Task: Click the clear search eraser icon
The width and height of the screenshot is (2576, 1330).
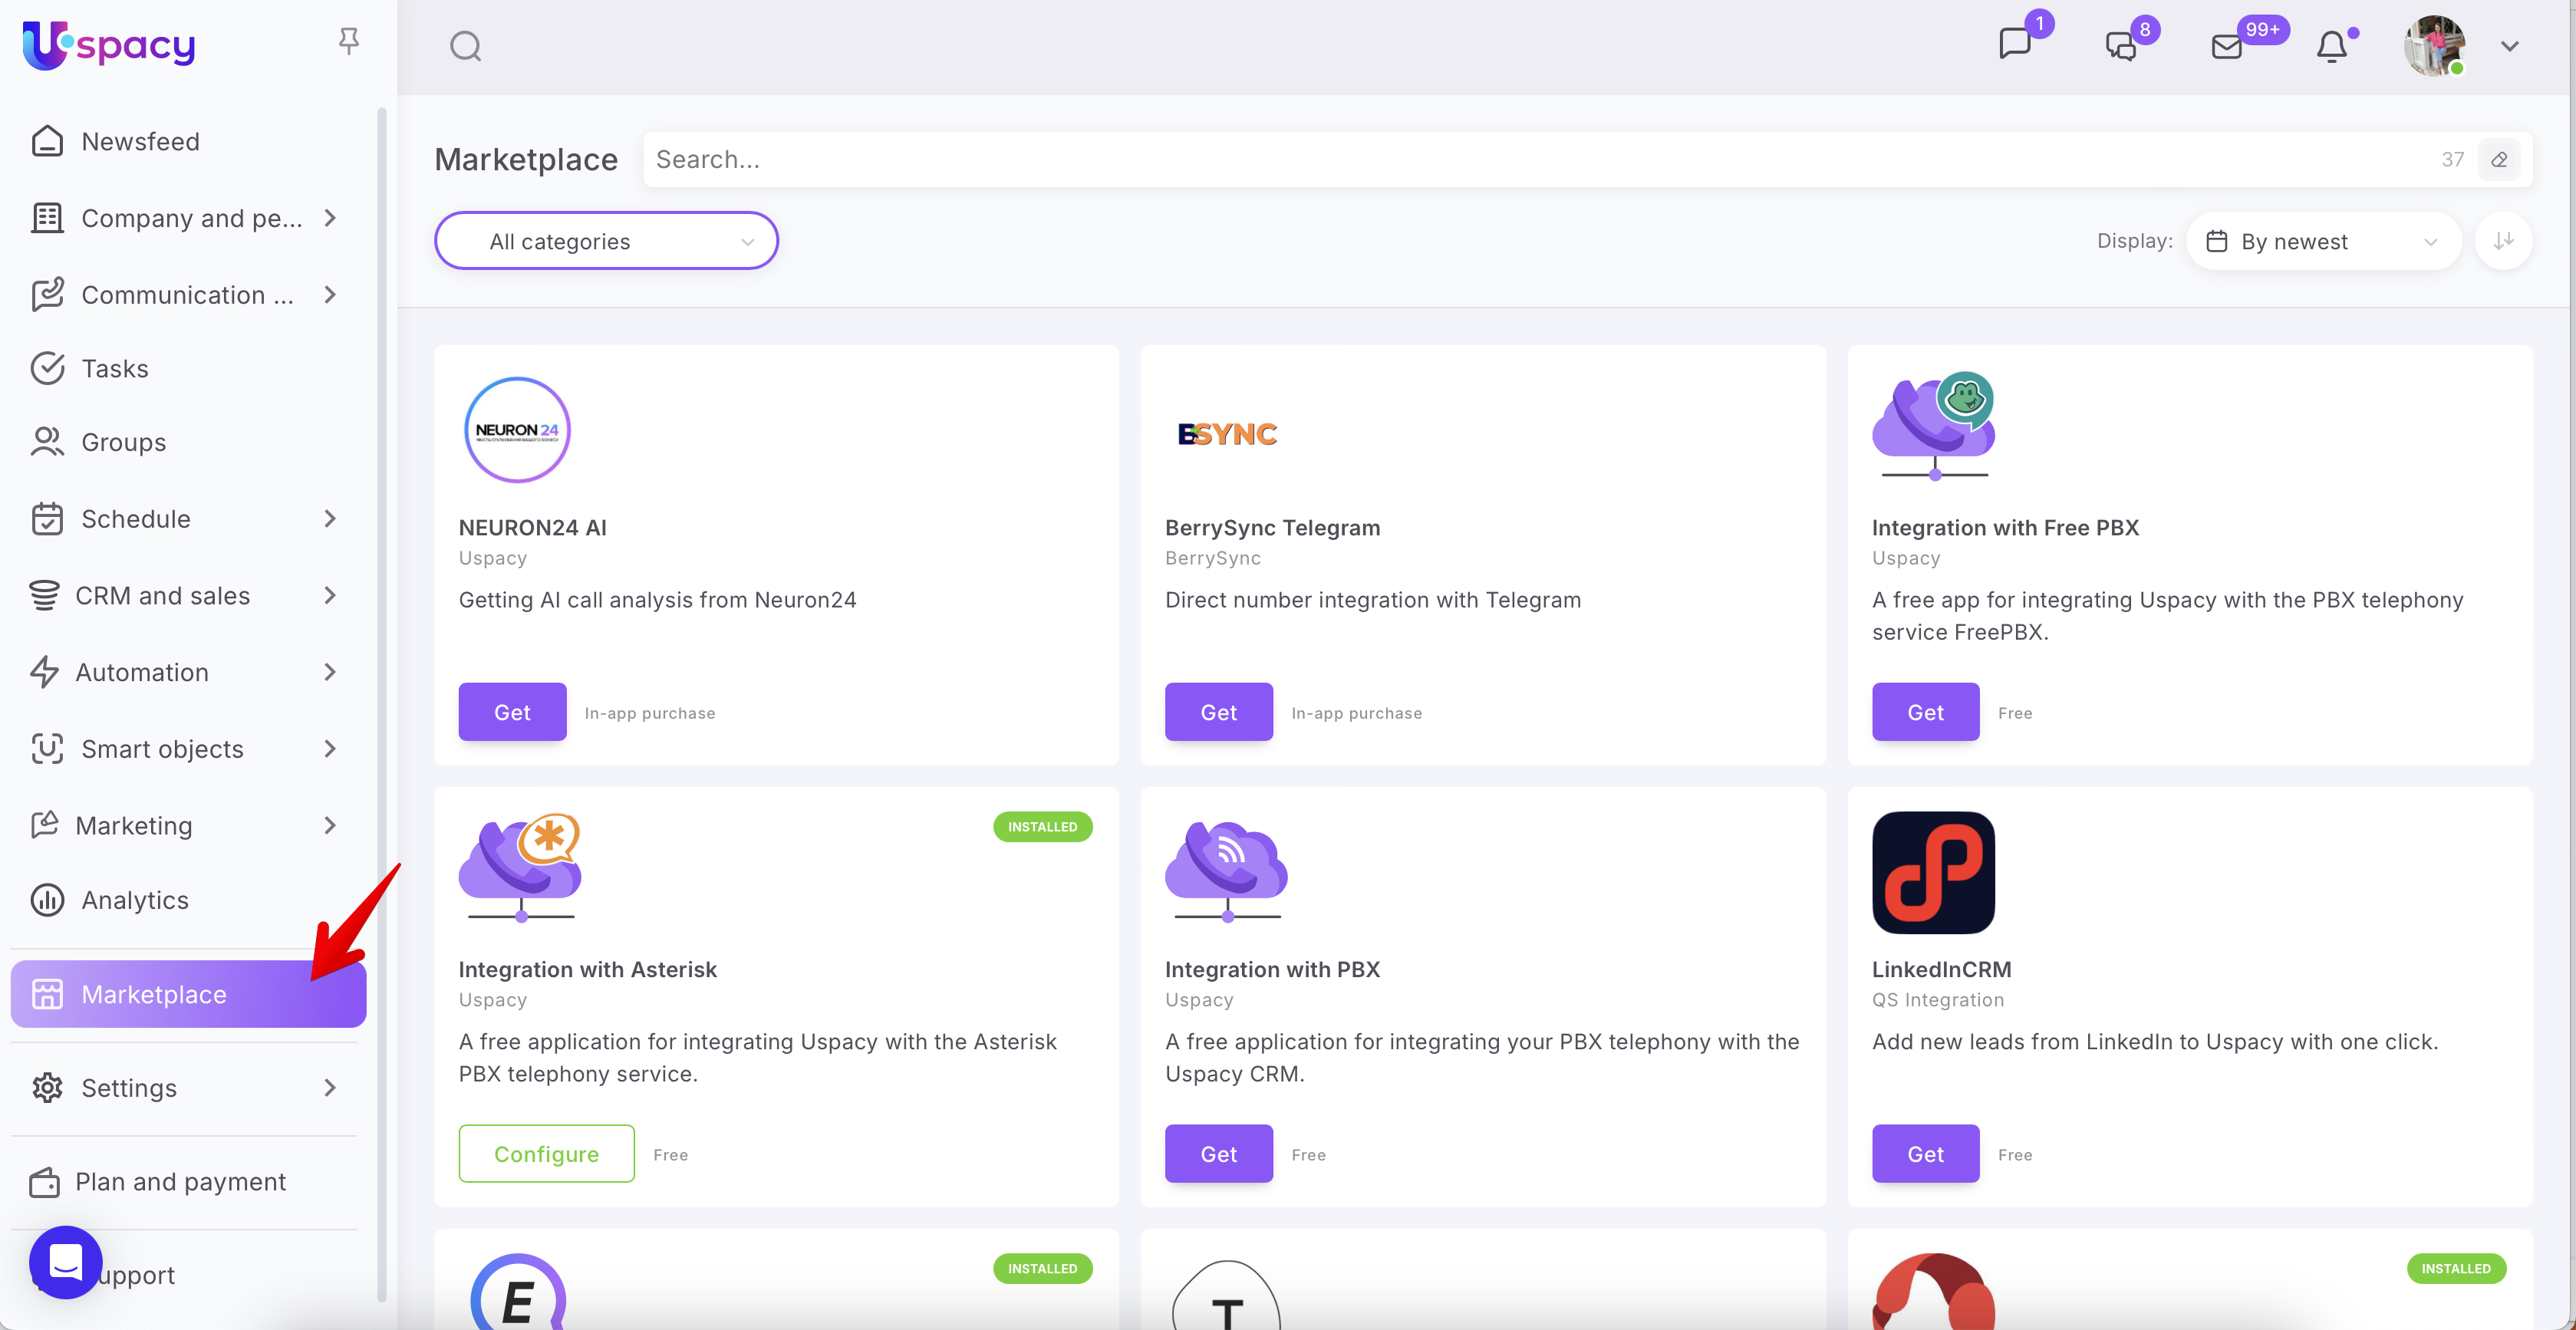Action: pyautogui.click(x=2499, y=159)
